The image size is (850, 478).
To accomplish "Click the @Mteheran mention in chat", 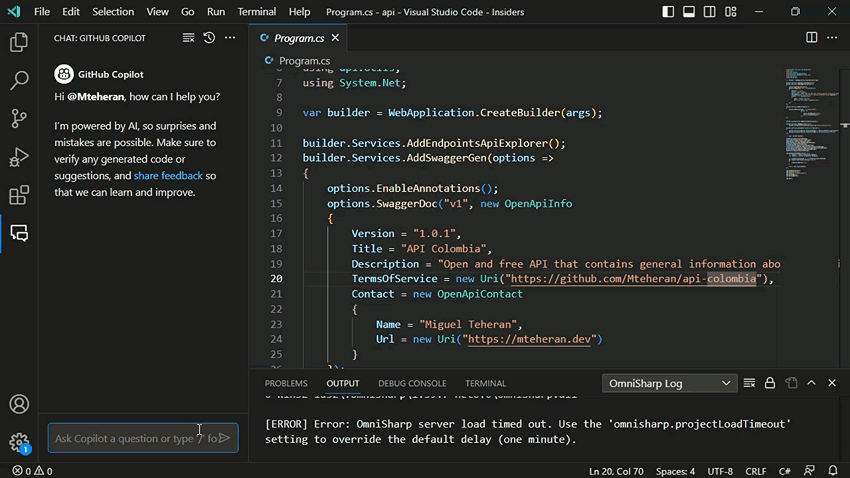I will [96, 97].
